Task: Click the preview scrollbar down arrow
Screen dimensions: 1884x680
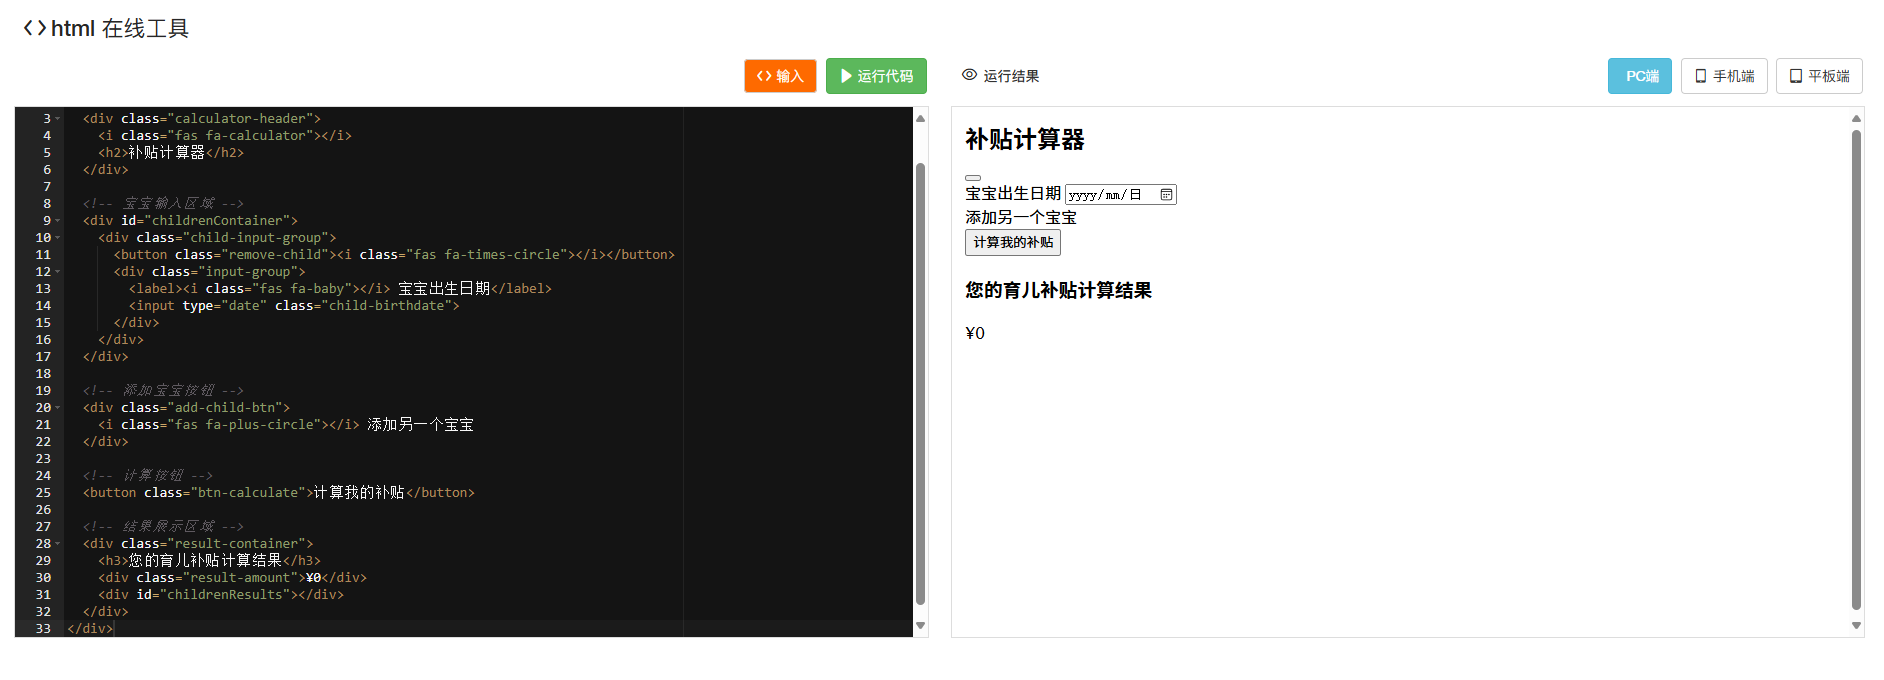Action: coord(1856,626)
